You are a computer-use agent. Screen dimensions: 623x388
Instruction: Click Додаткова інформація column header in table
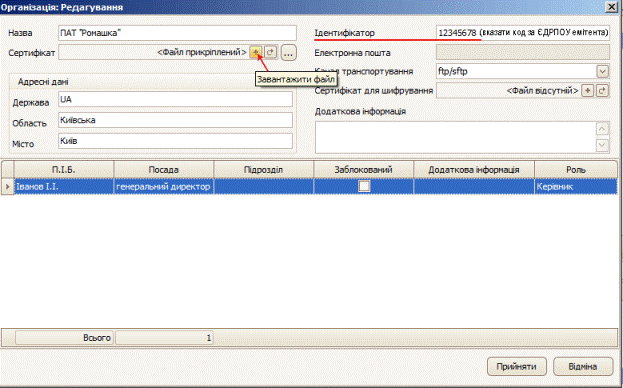(x=474, y=170)
